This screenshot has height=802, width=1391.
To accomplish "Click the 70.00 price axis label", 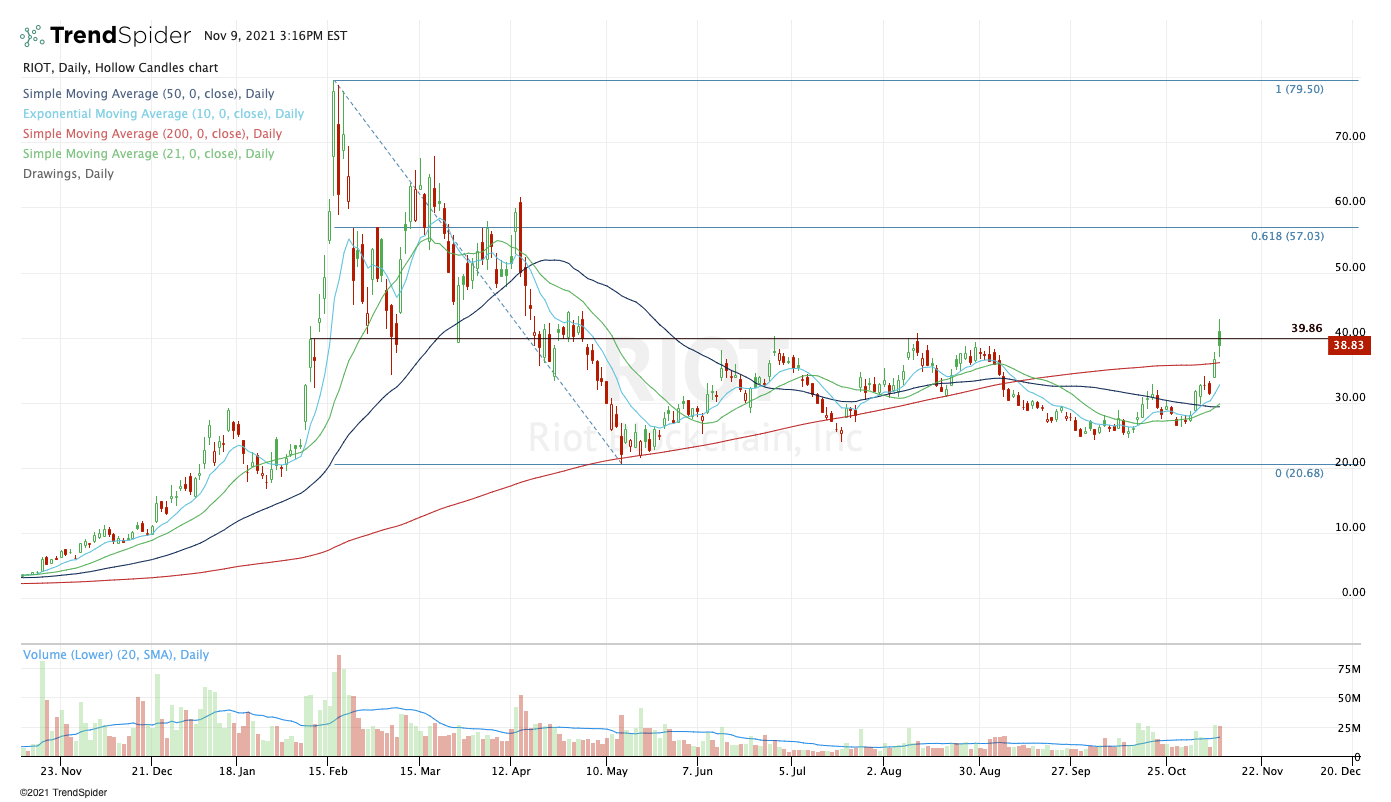I will pyautogui.click(x=1350, y=136).
